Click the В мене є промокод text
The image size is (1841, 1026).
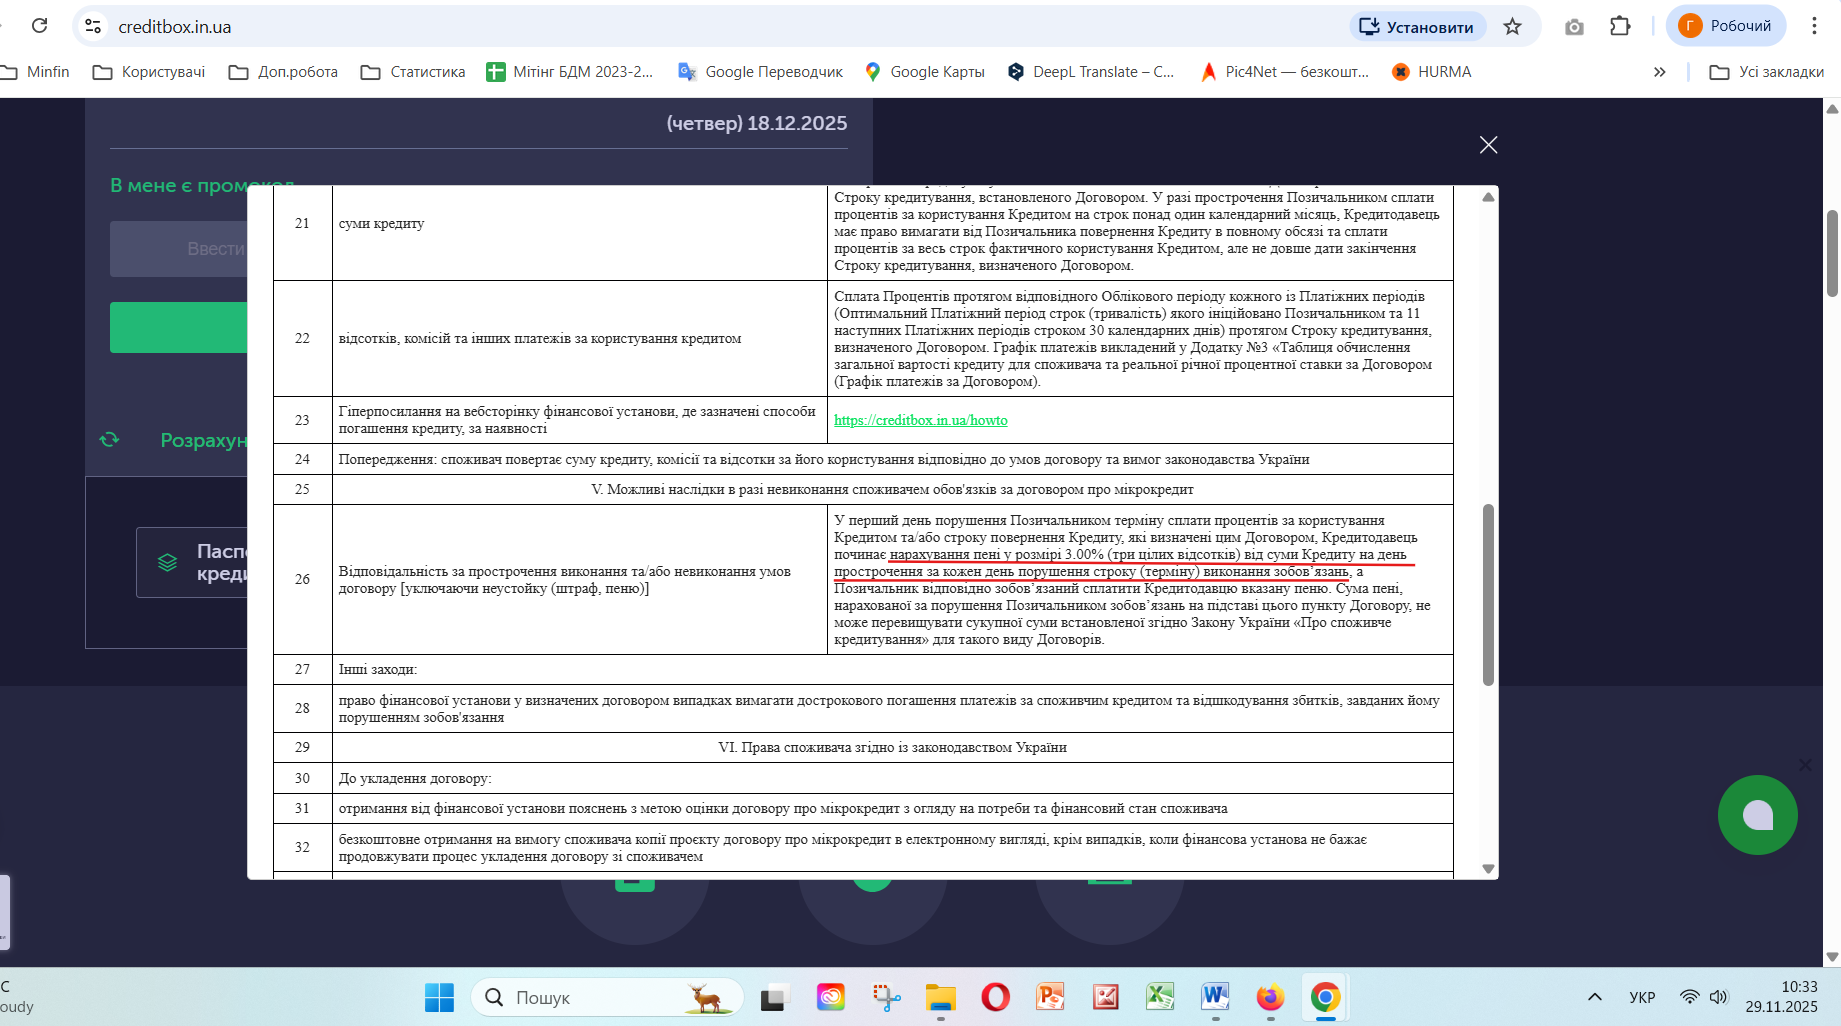(x=202, y=185)
